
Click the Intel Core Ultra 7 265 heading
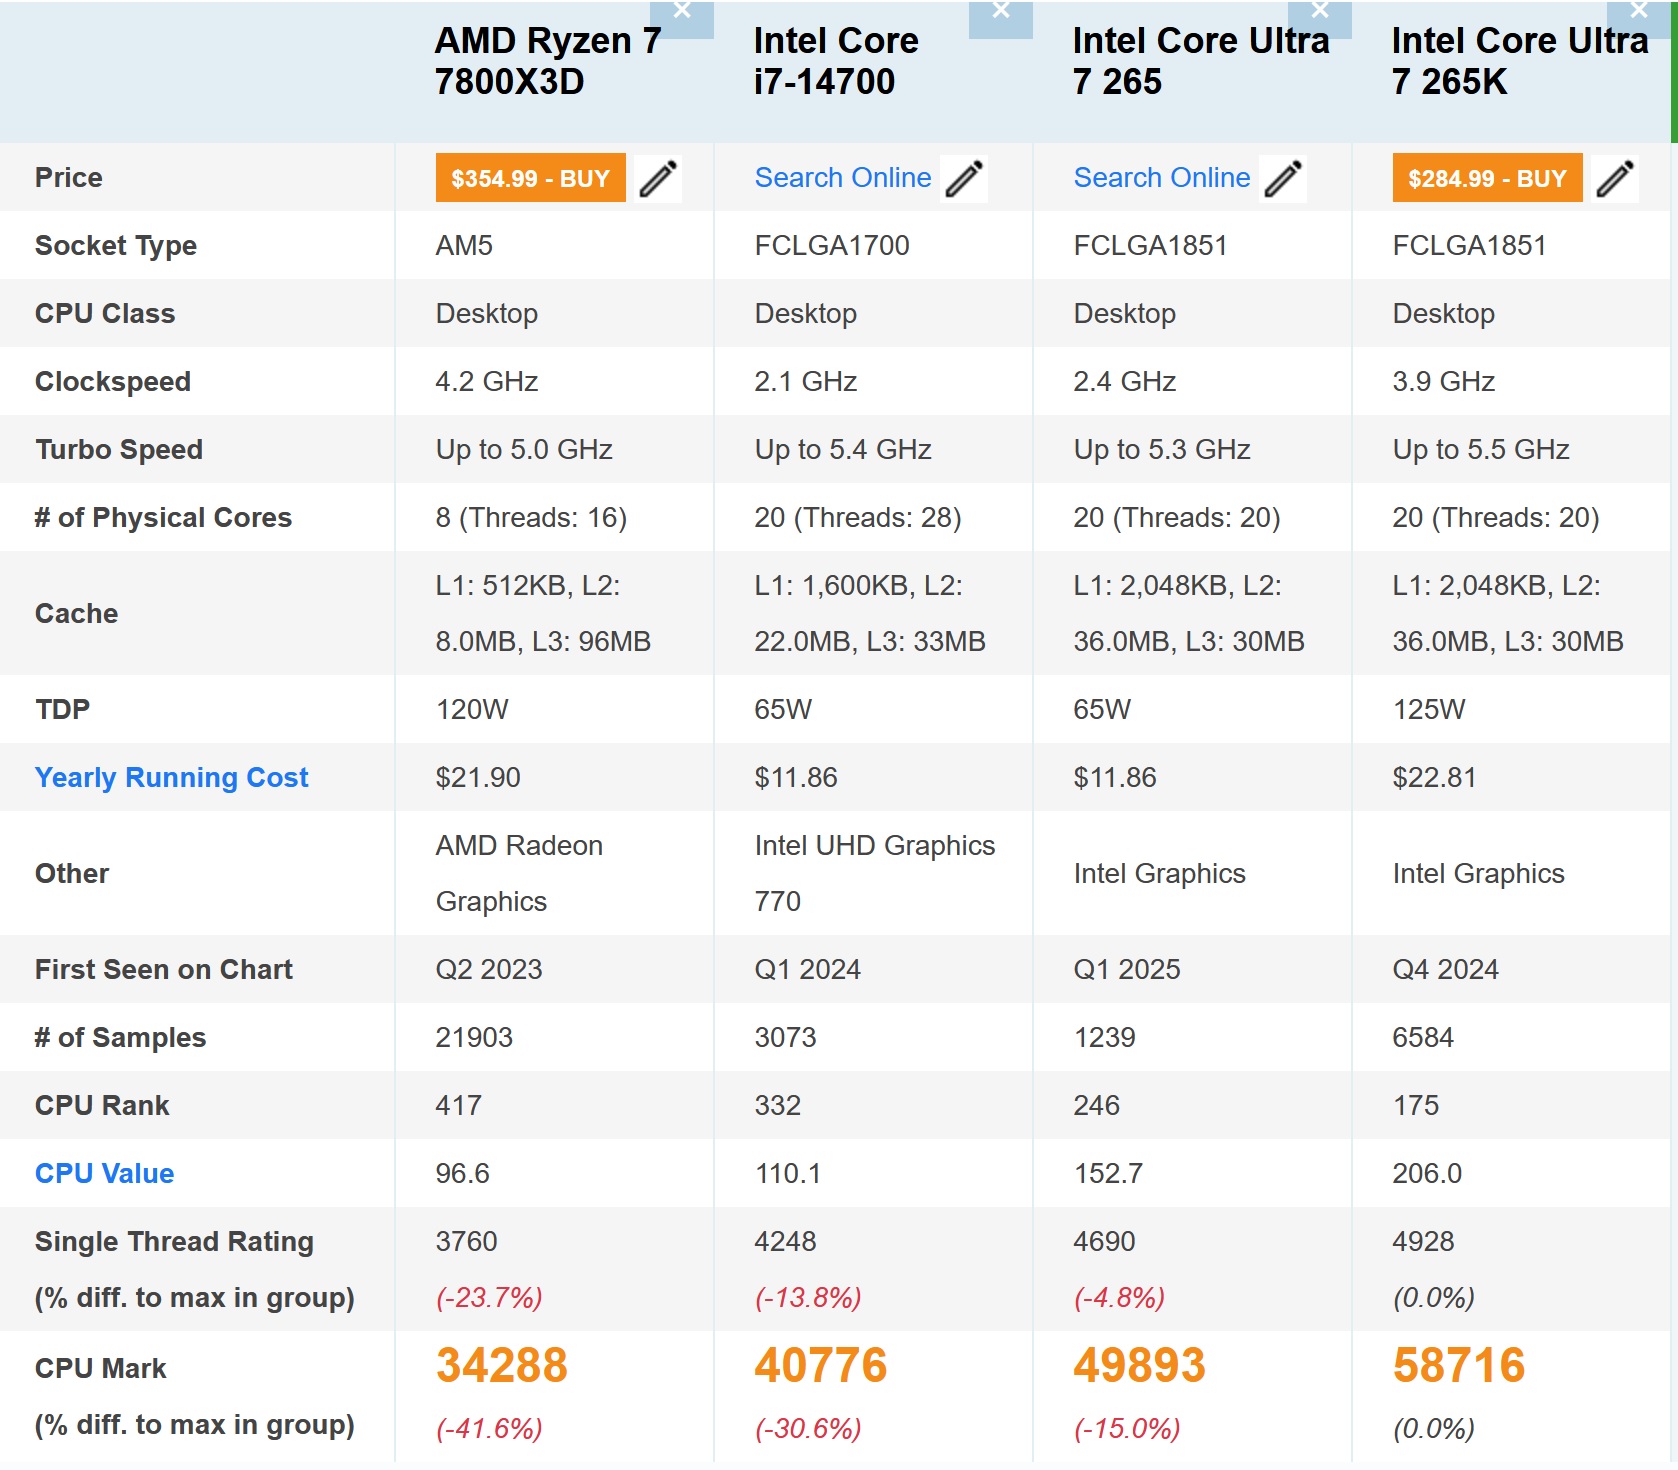click(x=1201, y=61)
